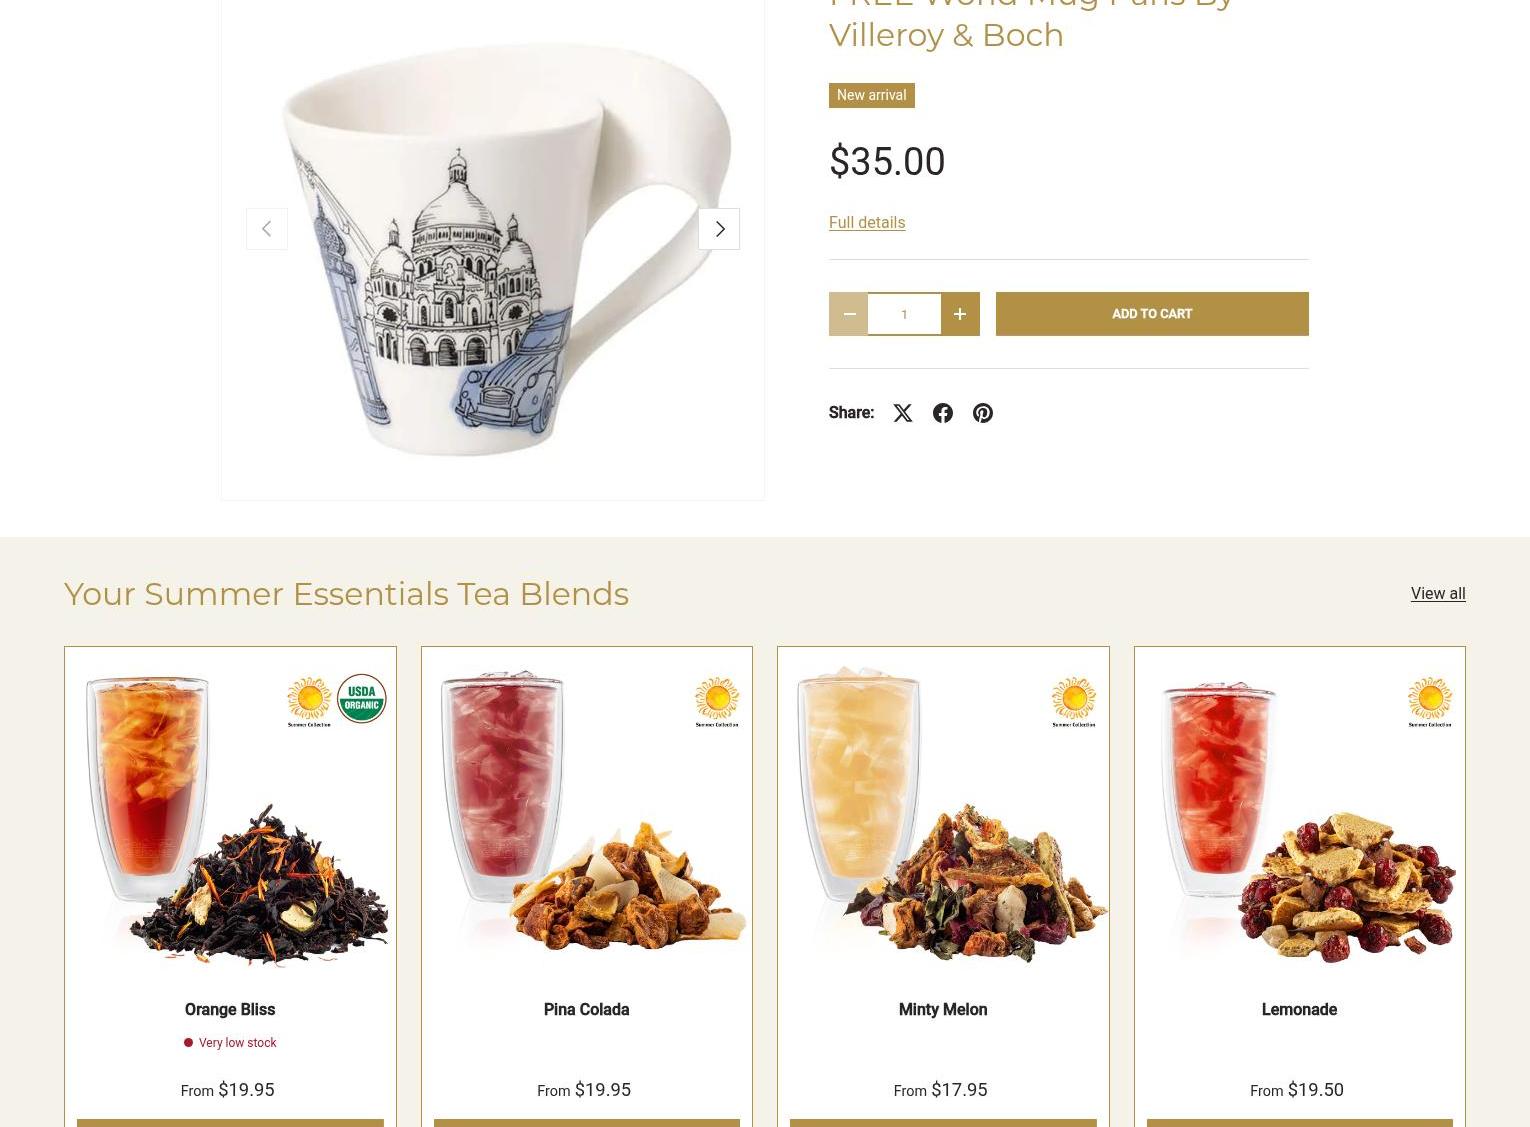Show the next product image arrow
This screenshot has height=1127, width=1530.
tap(719, 229)
